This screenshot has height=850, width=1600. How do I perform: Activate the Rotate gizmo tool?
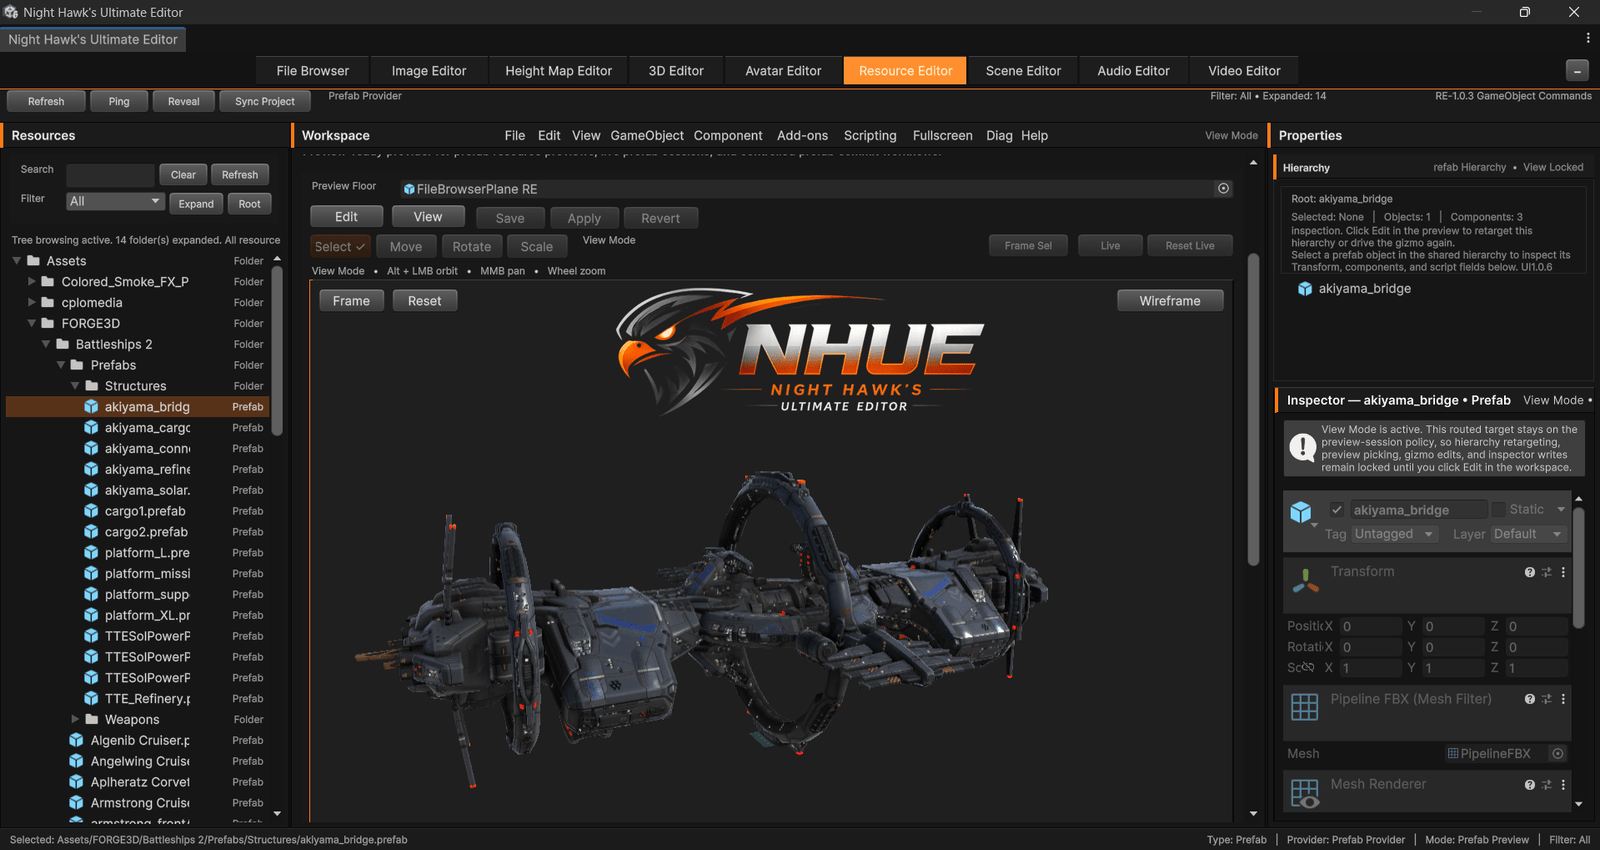(472, 246)
